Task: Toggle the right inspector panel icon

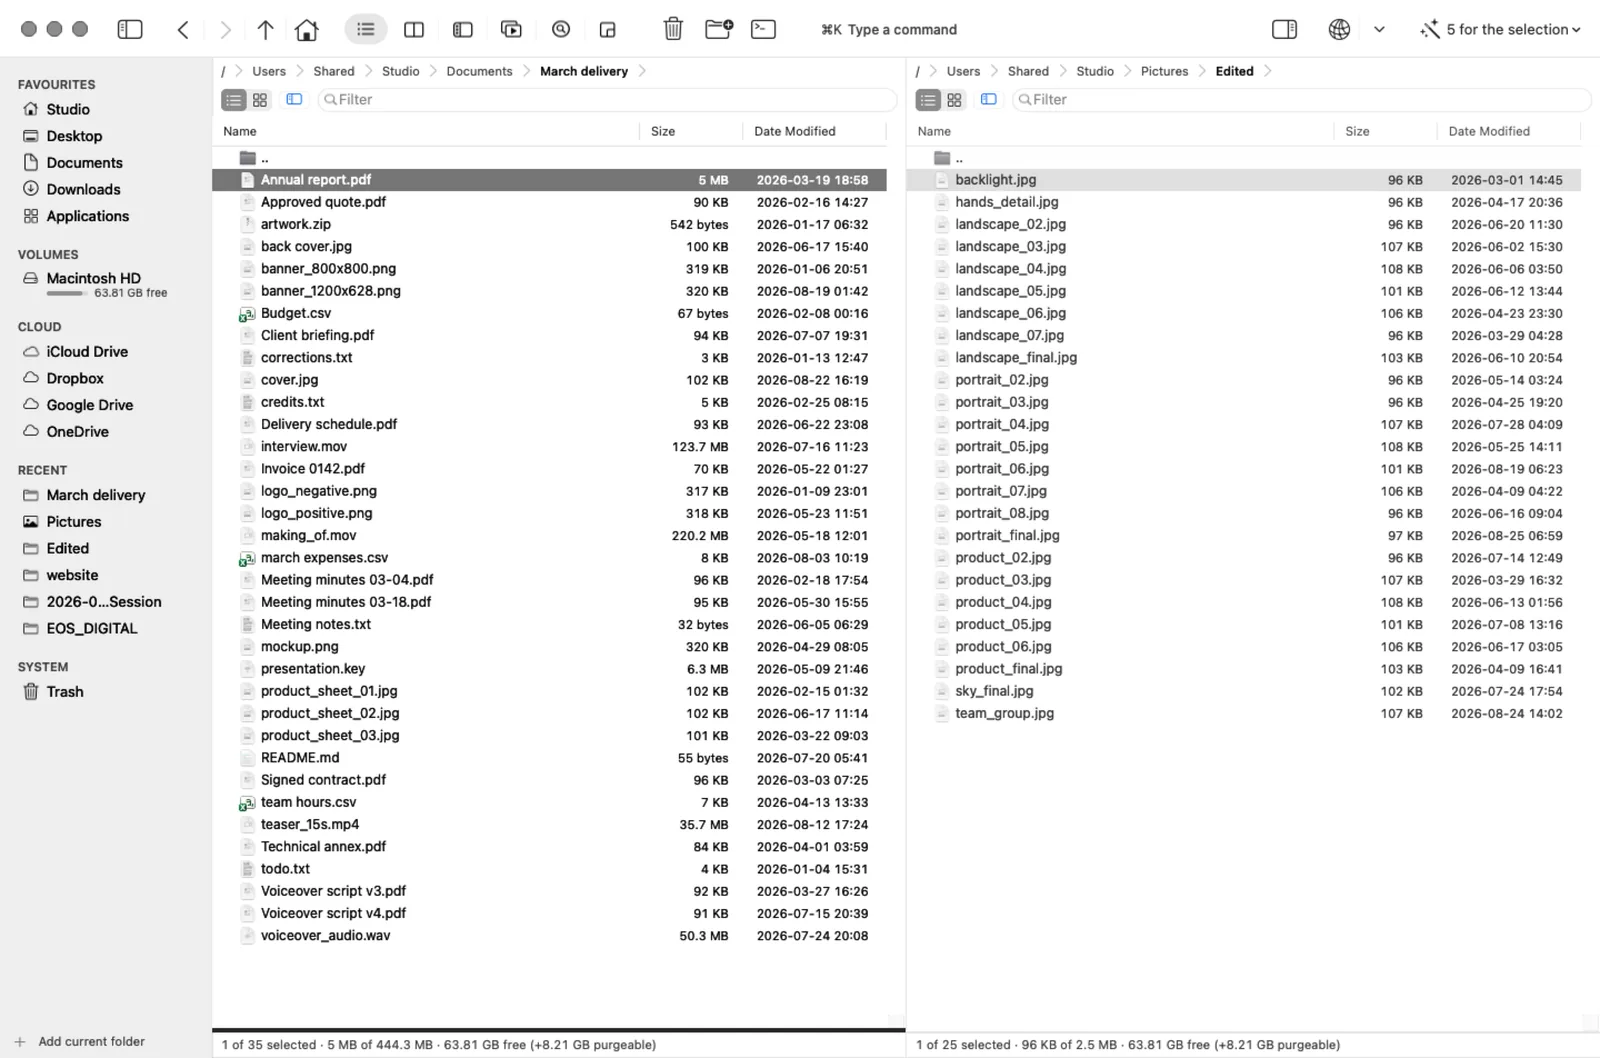Action: click(1285, 29)
